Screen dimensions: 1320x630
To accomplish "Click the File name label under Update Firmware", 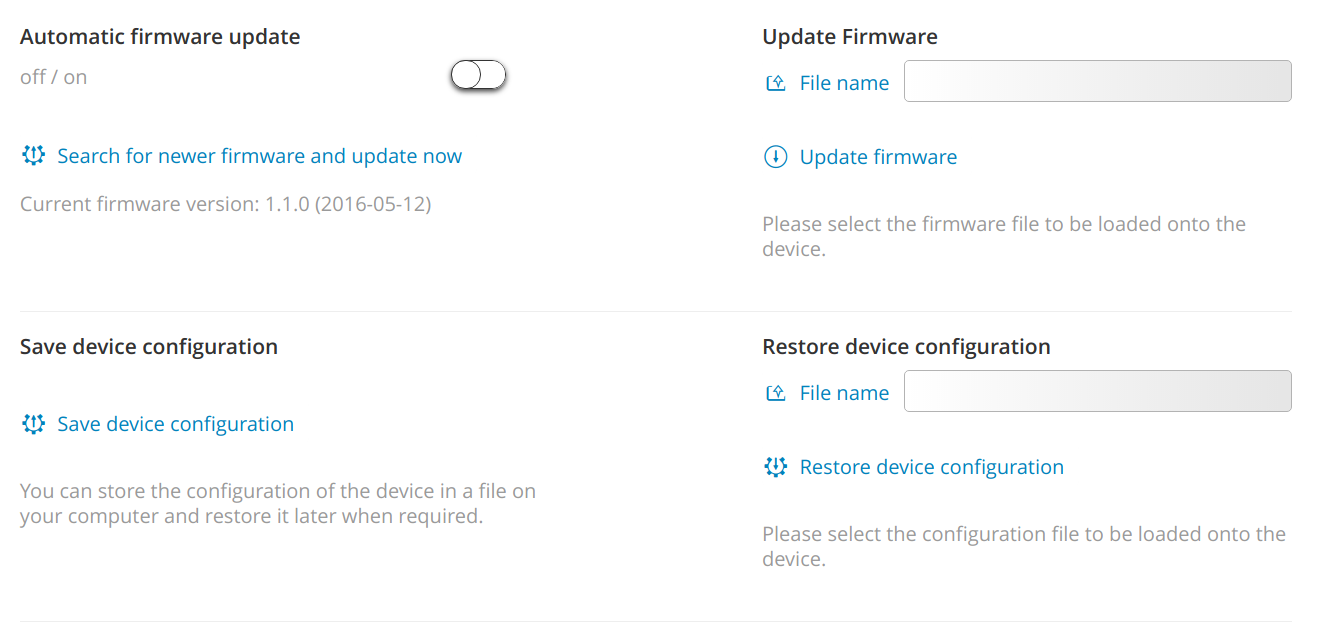I will tap(844, 83).
